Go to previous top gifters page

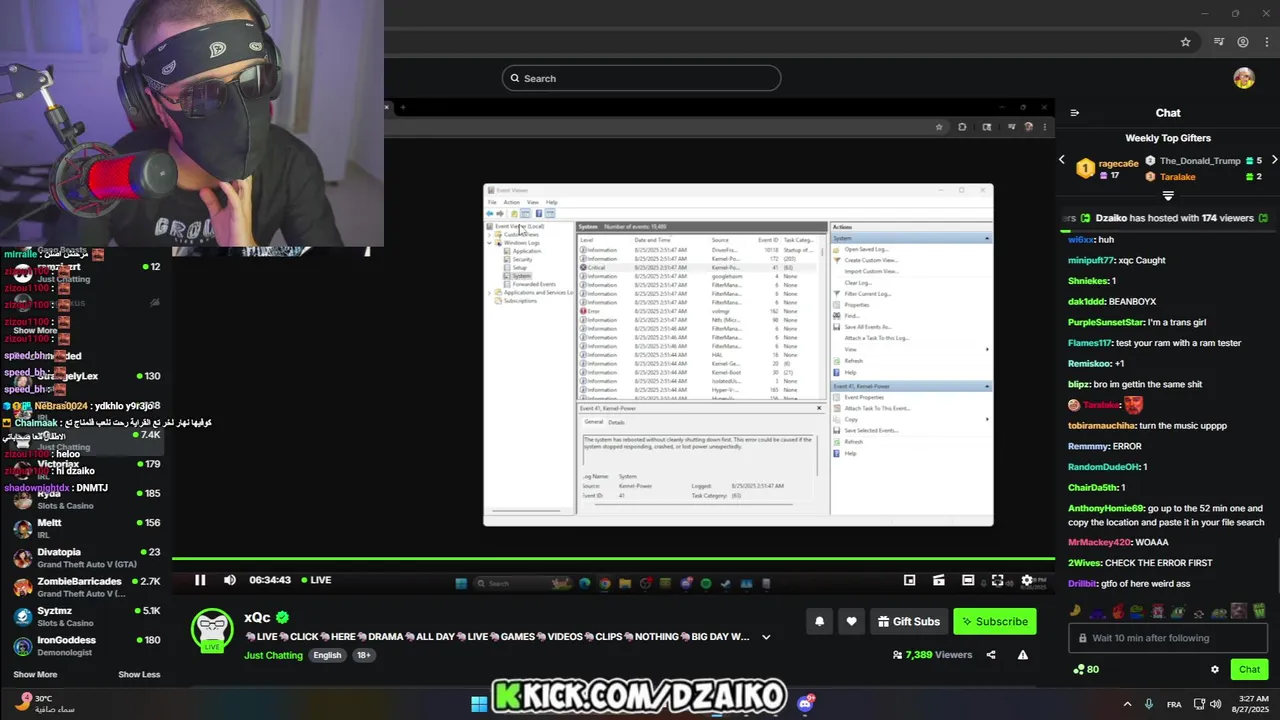click(1062, 160)
